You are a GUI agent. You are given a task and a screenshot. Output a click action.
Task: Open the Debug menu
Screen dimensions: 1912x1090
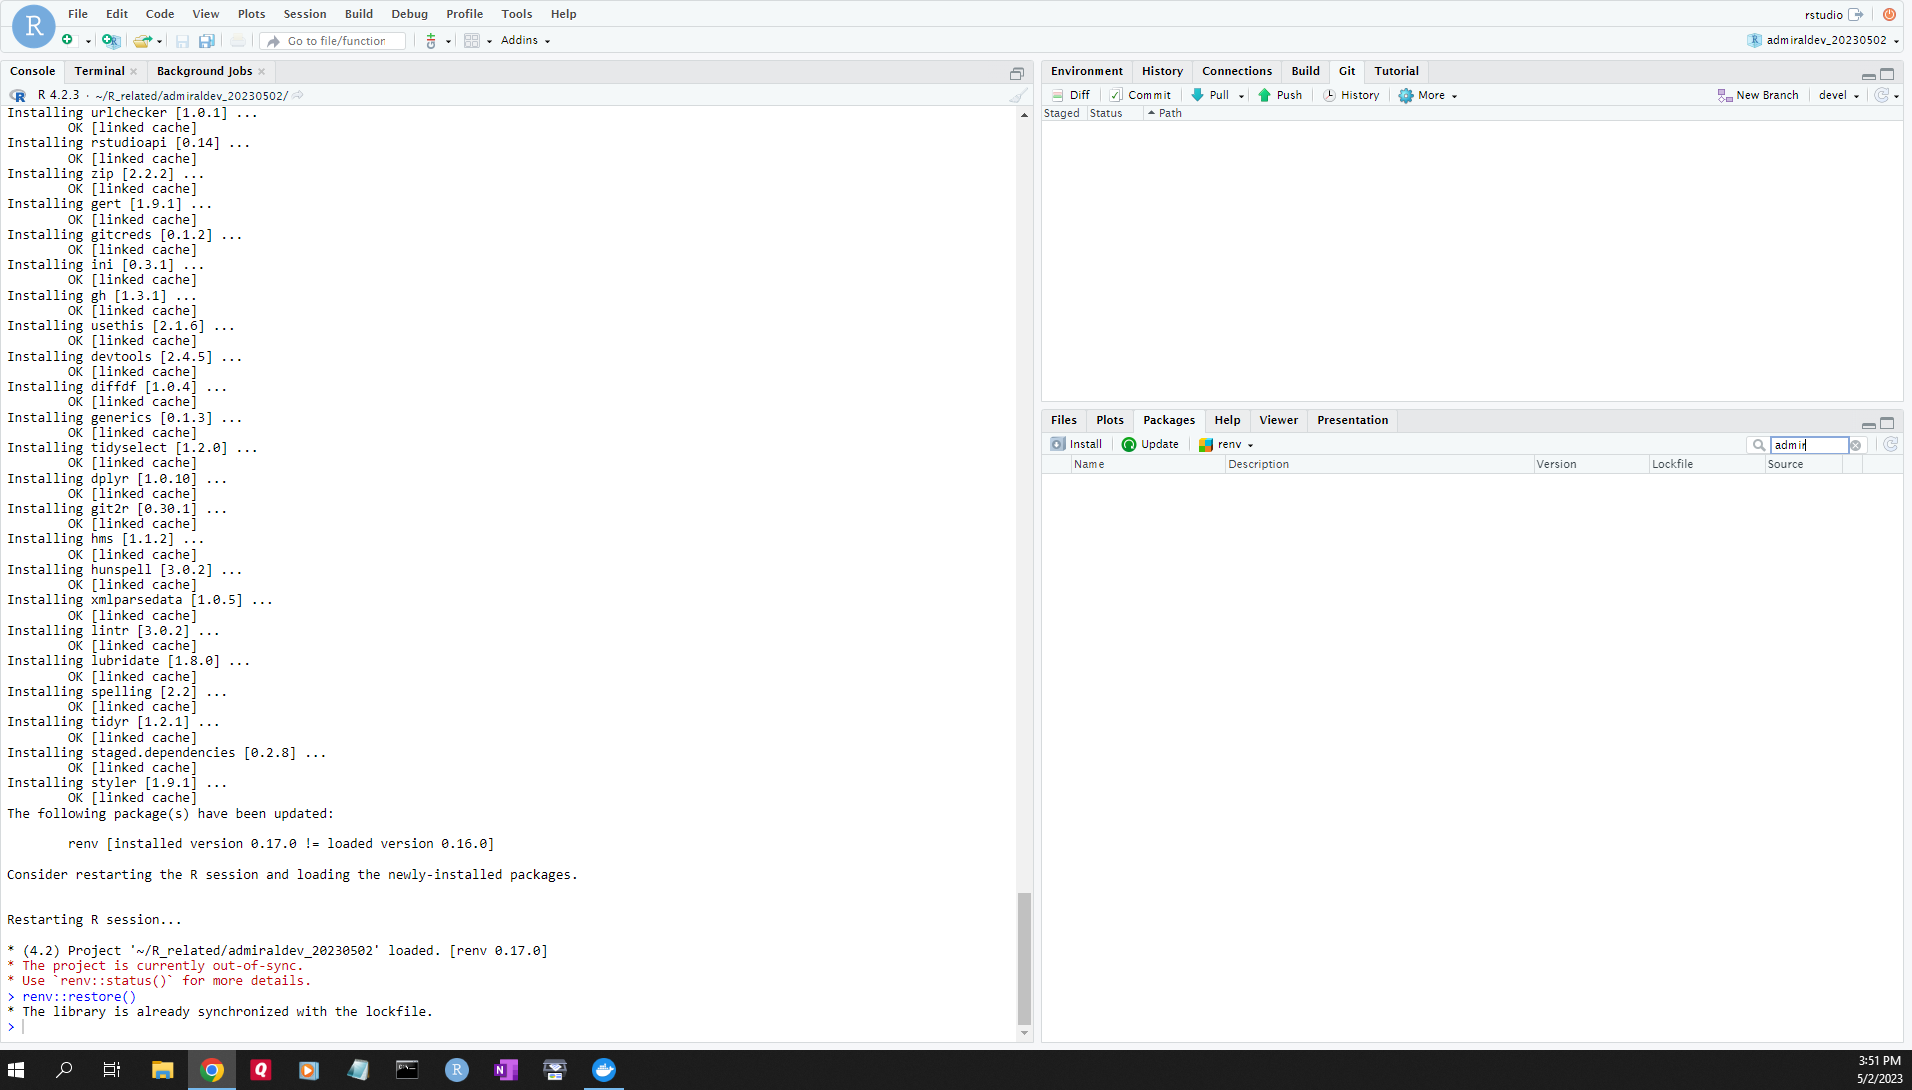tap(409, 14)
